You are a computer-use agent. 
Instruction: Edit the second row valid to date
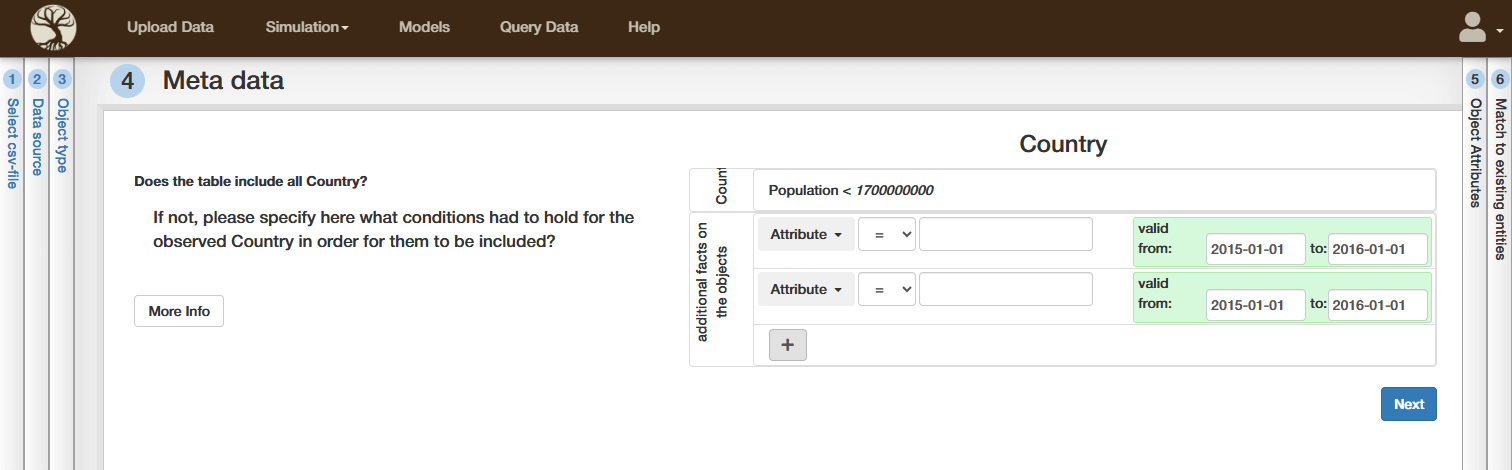1377,305
